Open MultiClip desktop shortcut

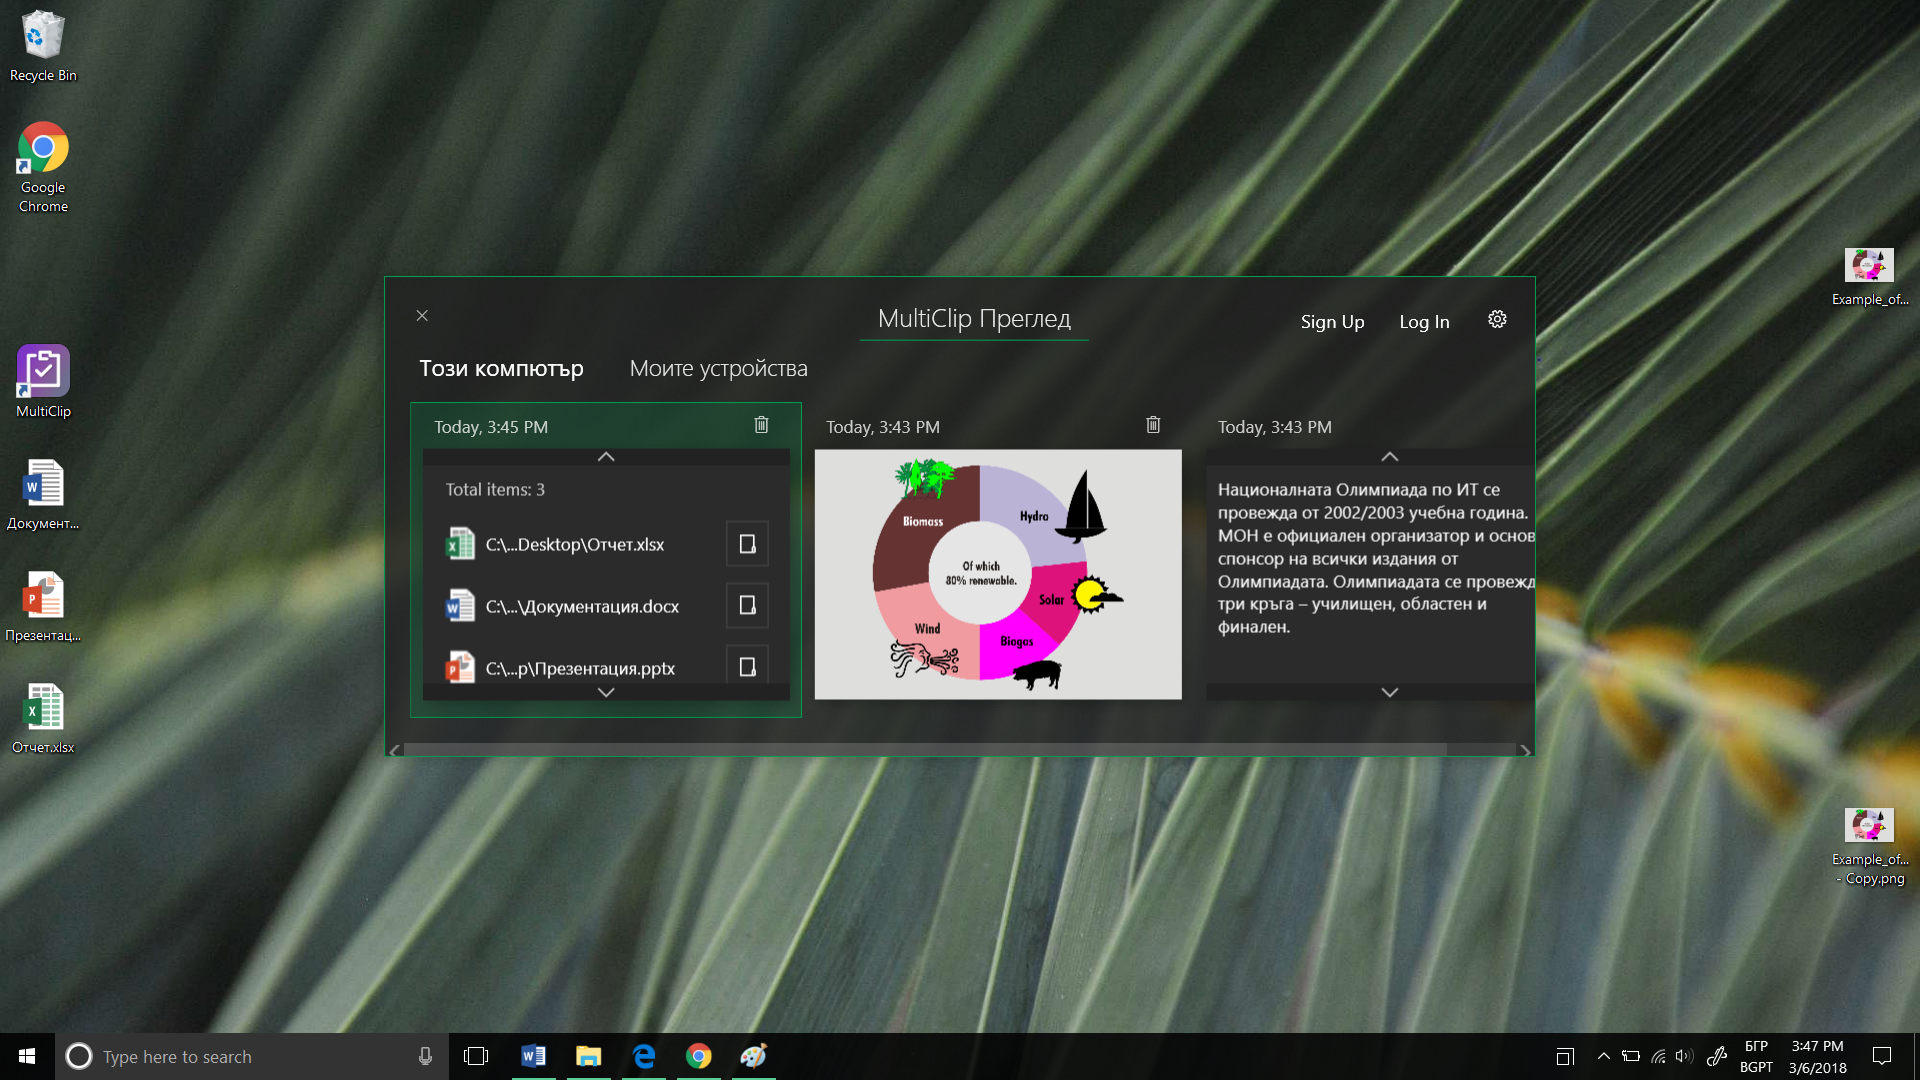point(43,380)
